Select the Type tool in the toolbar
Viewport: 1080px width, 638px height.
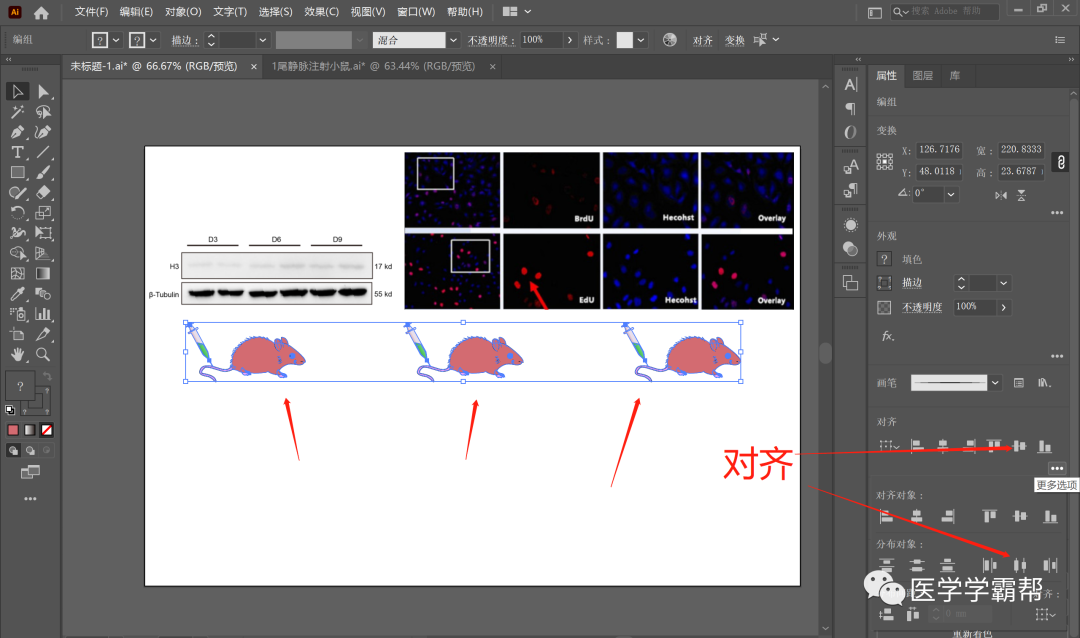pos(18,153)
